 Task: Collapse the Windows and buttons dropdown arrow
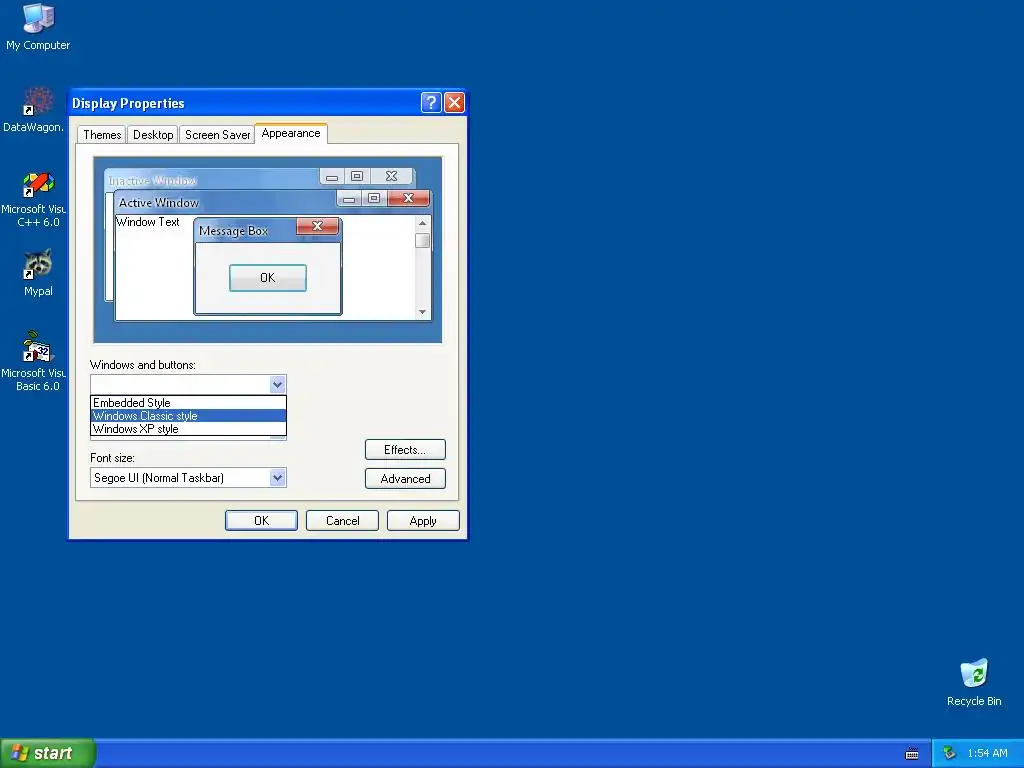[x=278, y=385]
